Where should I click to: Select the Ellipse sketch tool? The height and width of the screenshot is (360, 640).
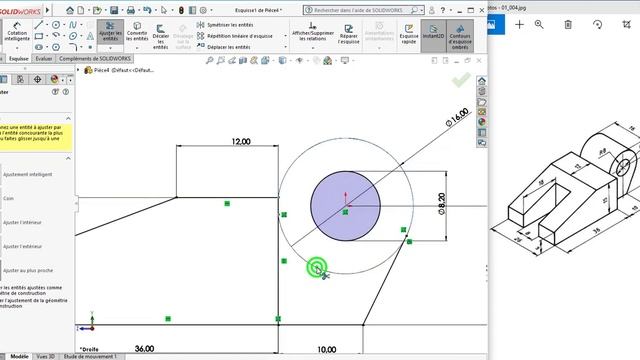click(x=73, y=36)
